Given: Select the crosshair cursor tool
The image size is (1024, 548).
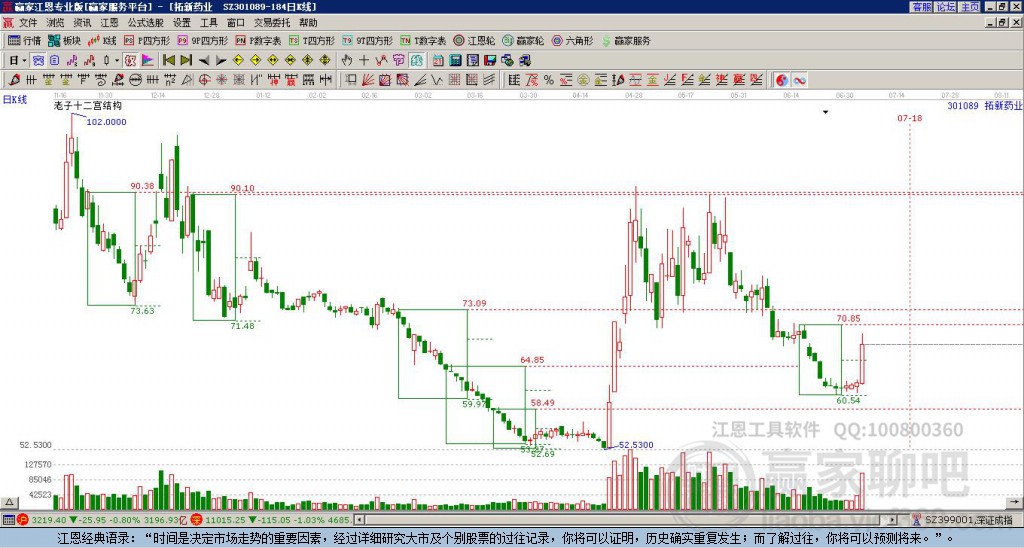Looking at the screenshot, I should coord(364,60).
